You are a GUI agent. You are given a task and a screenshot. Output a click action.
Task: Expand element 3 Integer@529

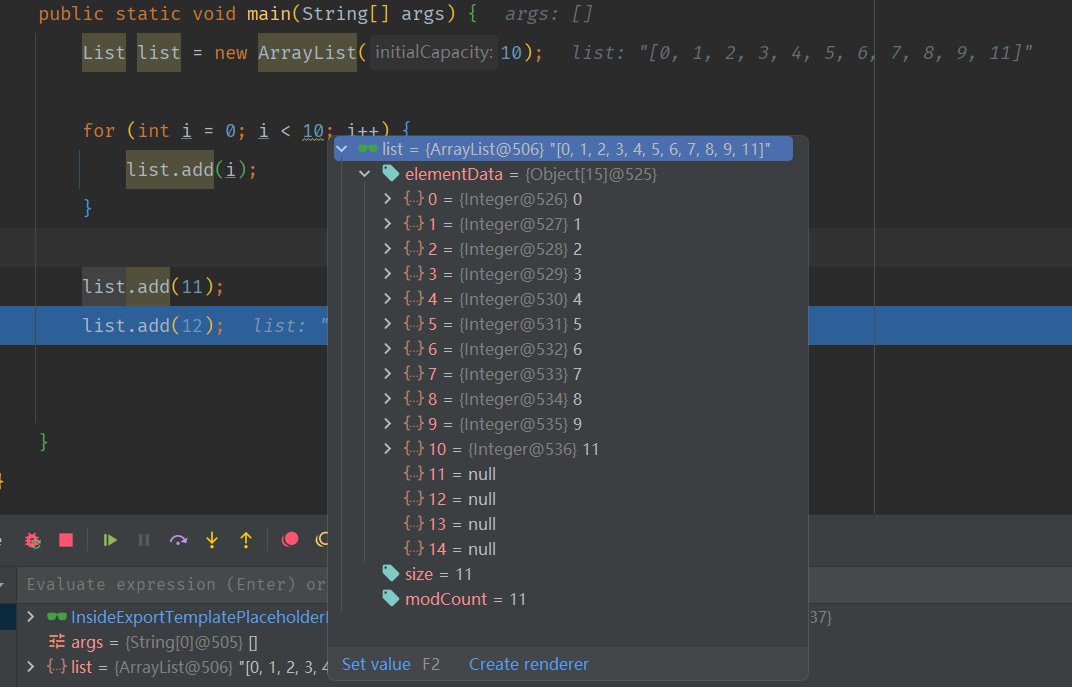tap(388, 273)
